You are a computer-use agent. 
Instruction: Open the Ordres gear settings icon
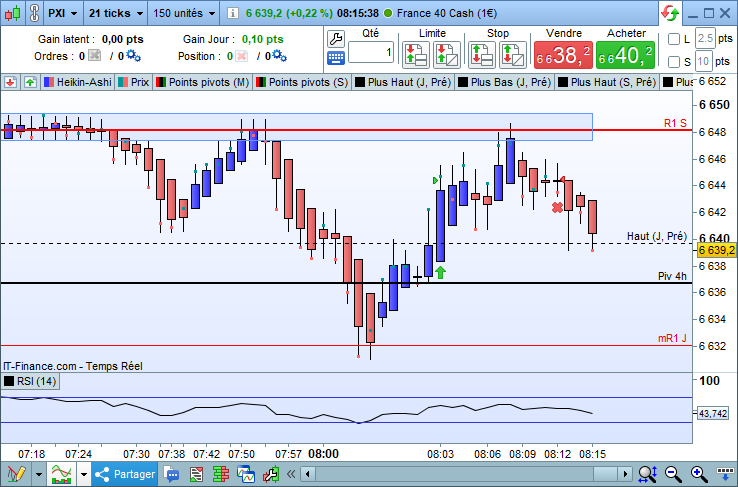133,56
